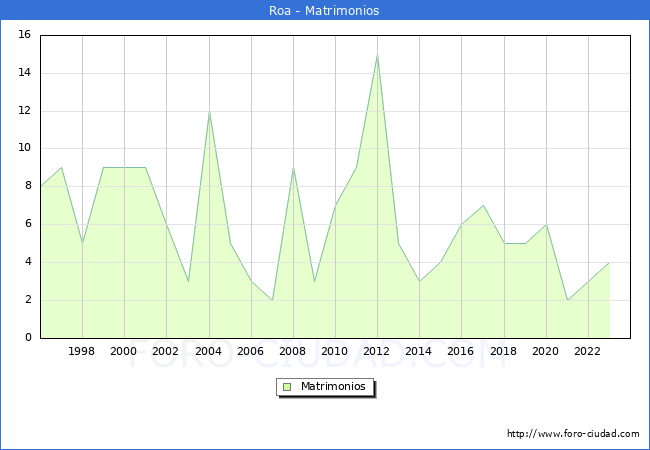Select the 2006 x-axis year label
This screenshot has width=650, height=450.
(x=251, y=351)
